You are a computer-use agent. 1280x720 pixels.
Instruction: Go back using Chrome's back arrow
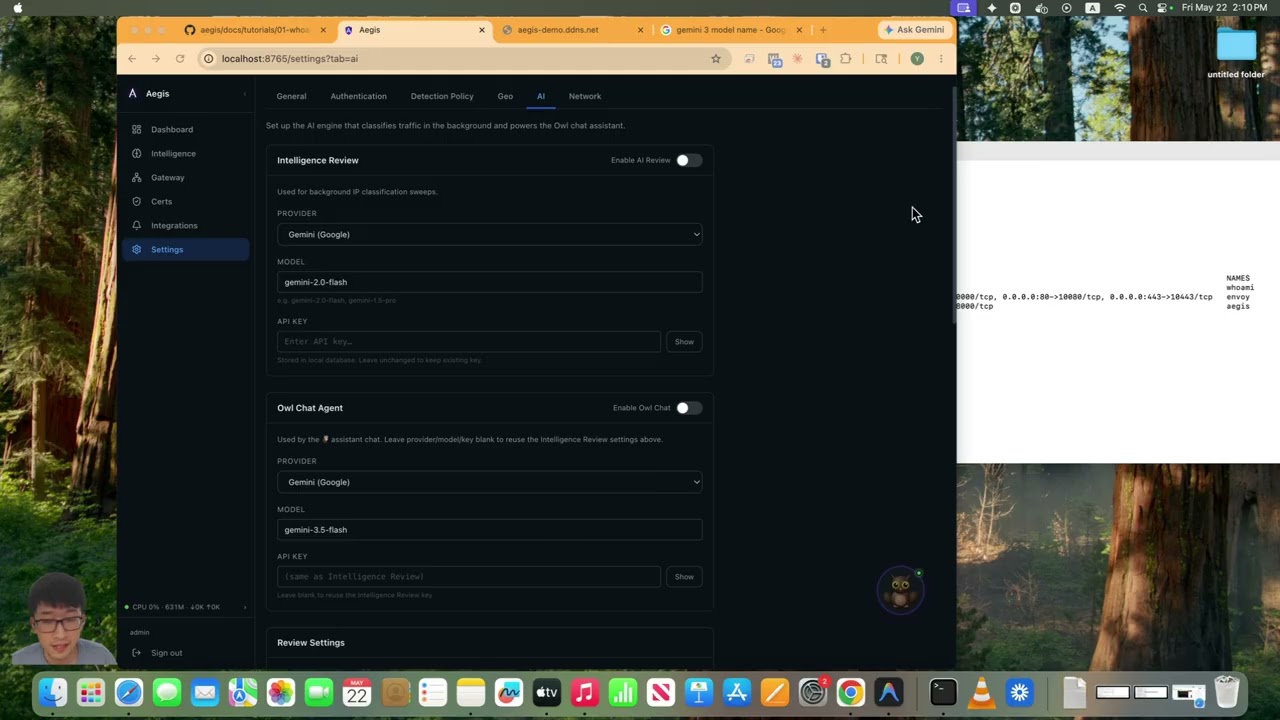[132, 59]
